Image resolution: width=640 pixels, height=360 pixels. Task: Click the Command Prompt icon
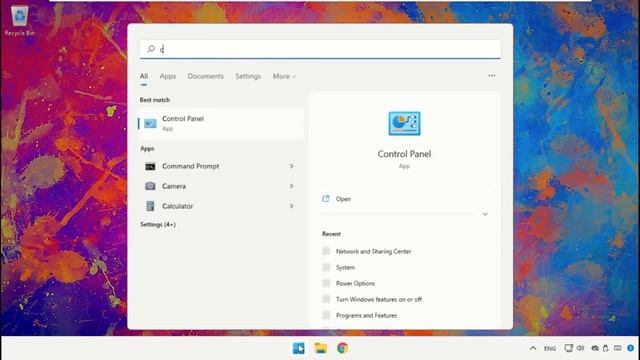point(150,167)
